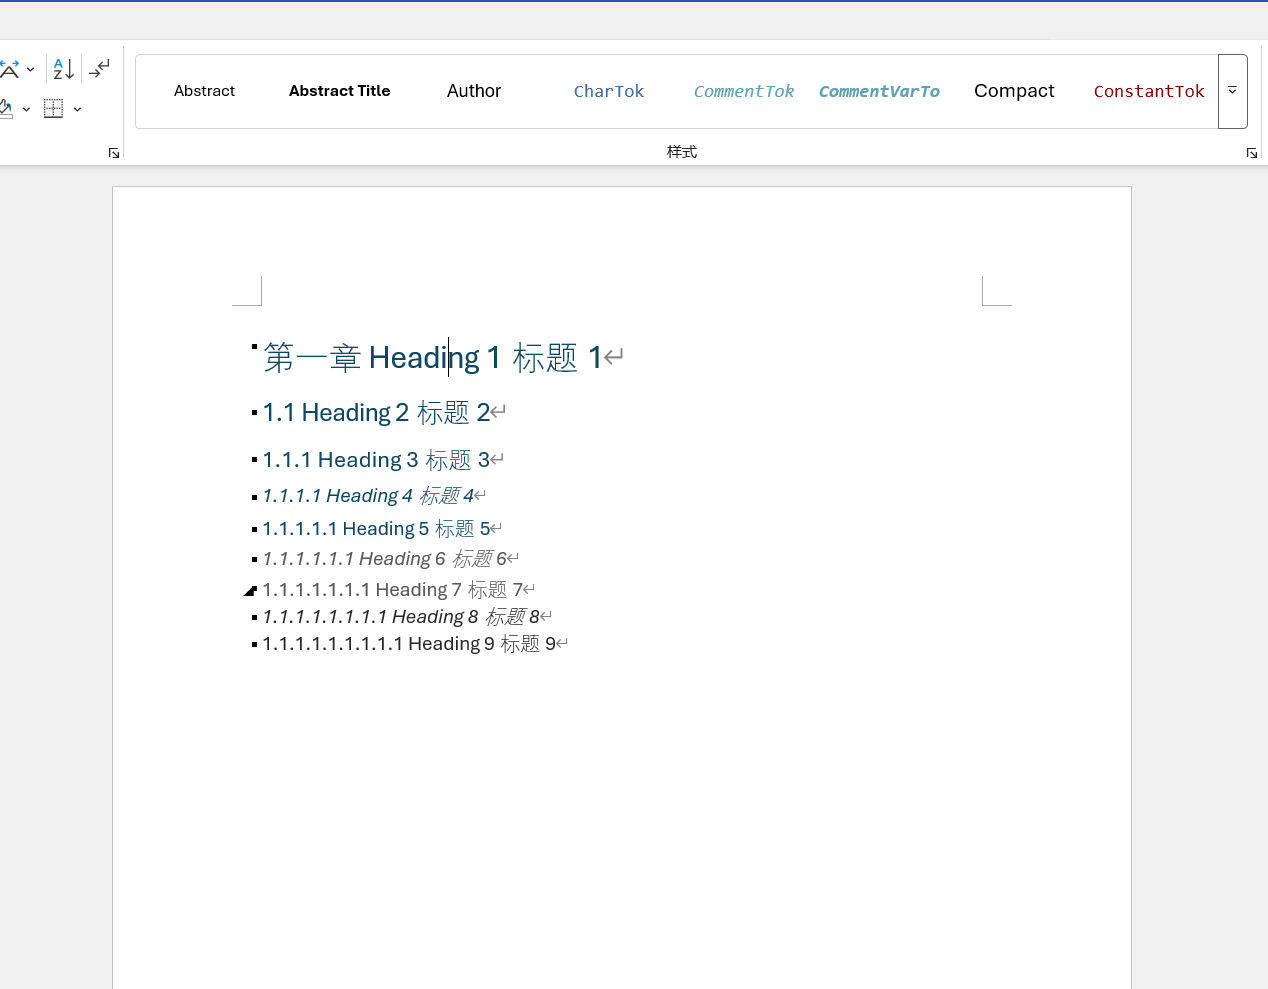Select the Author style
The image size is (1268, 989).
pos(474,91)
